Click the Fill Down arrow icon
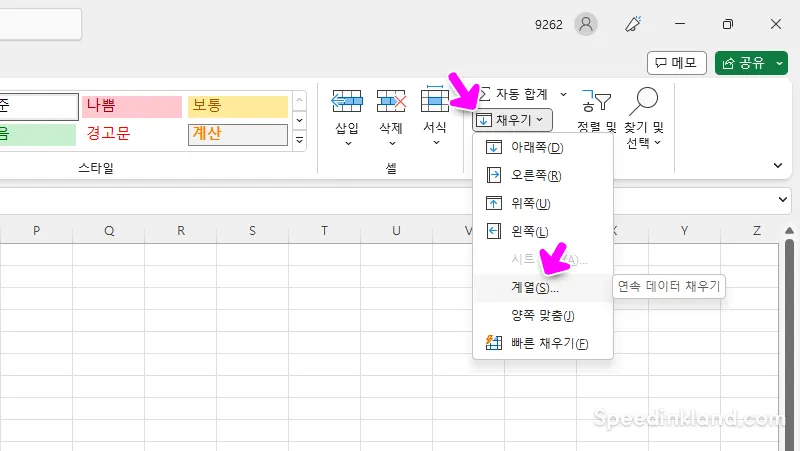Screen dimensions: 800x451 [493, 147]
